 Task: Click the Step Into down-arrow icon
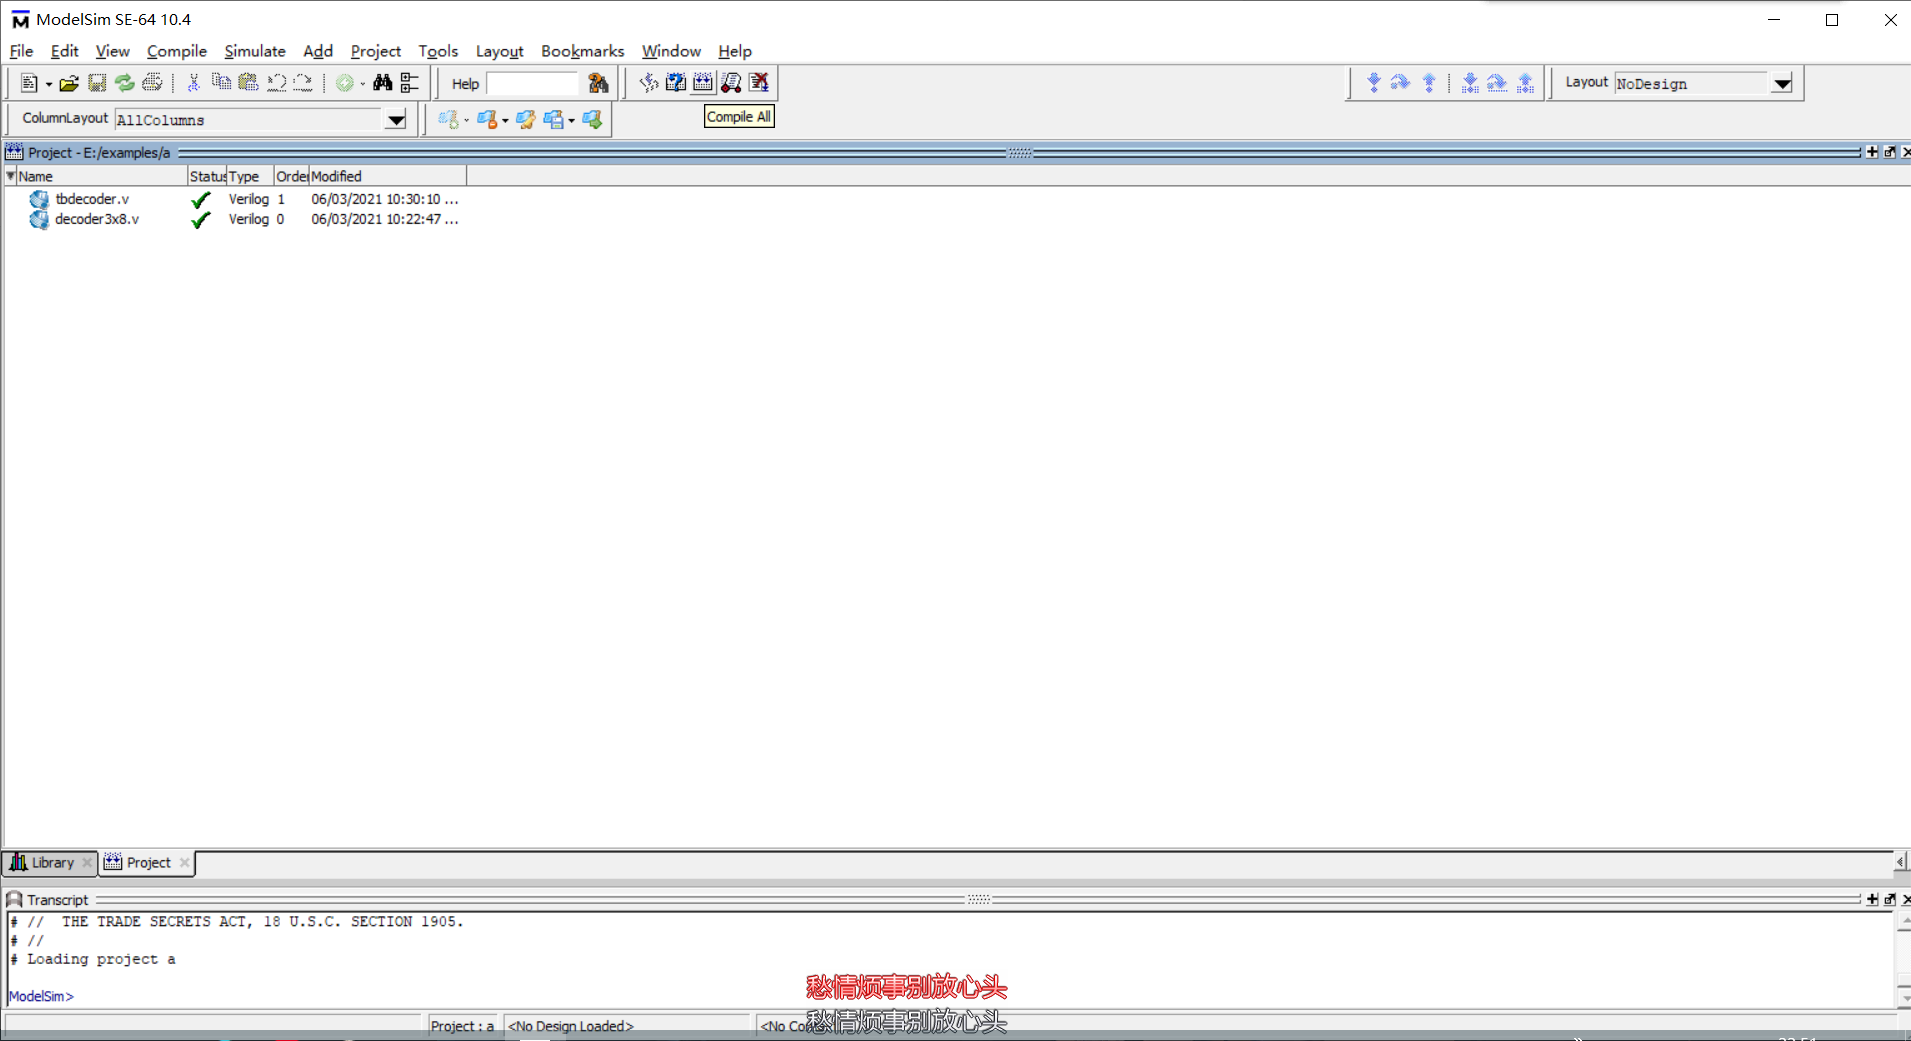click(x=1374, y=83)
